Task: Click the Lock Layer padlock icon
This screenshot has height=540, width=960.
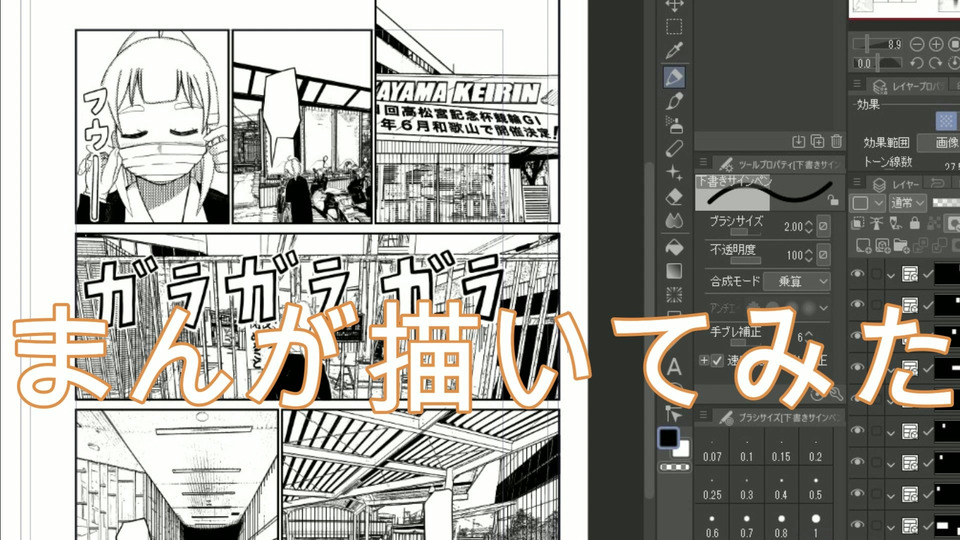Action: coord(915,223)
